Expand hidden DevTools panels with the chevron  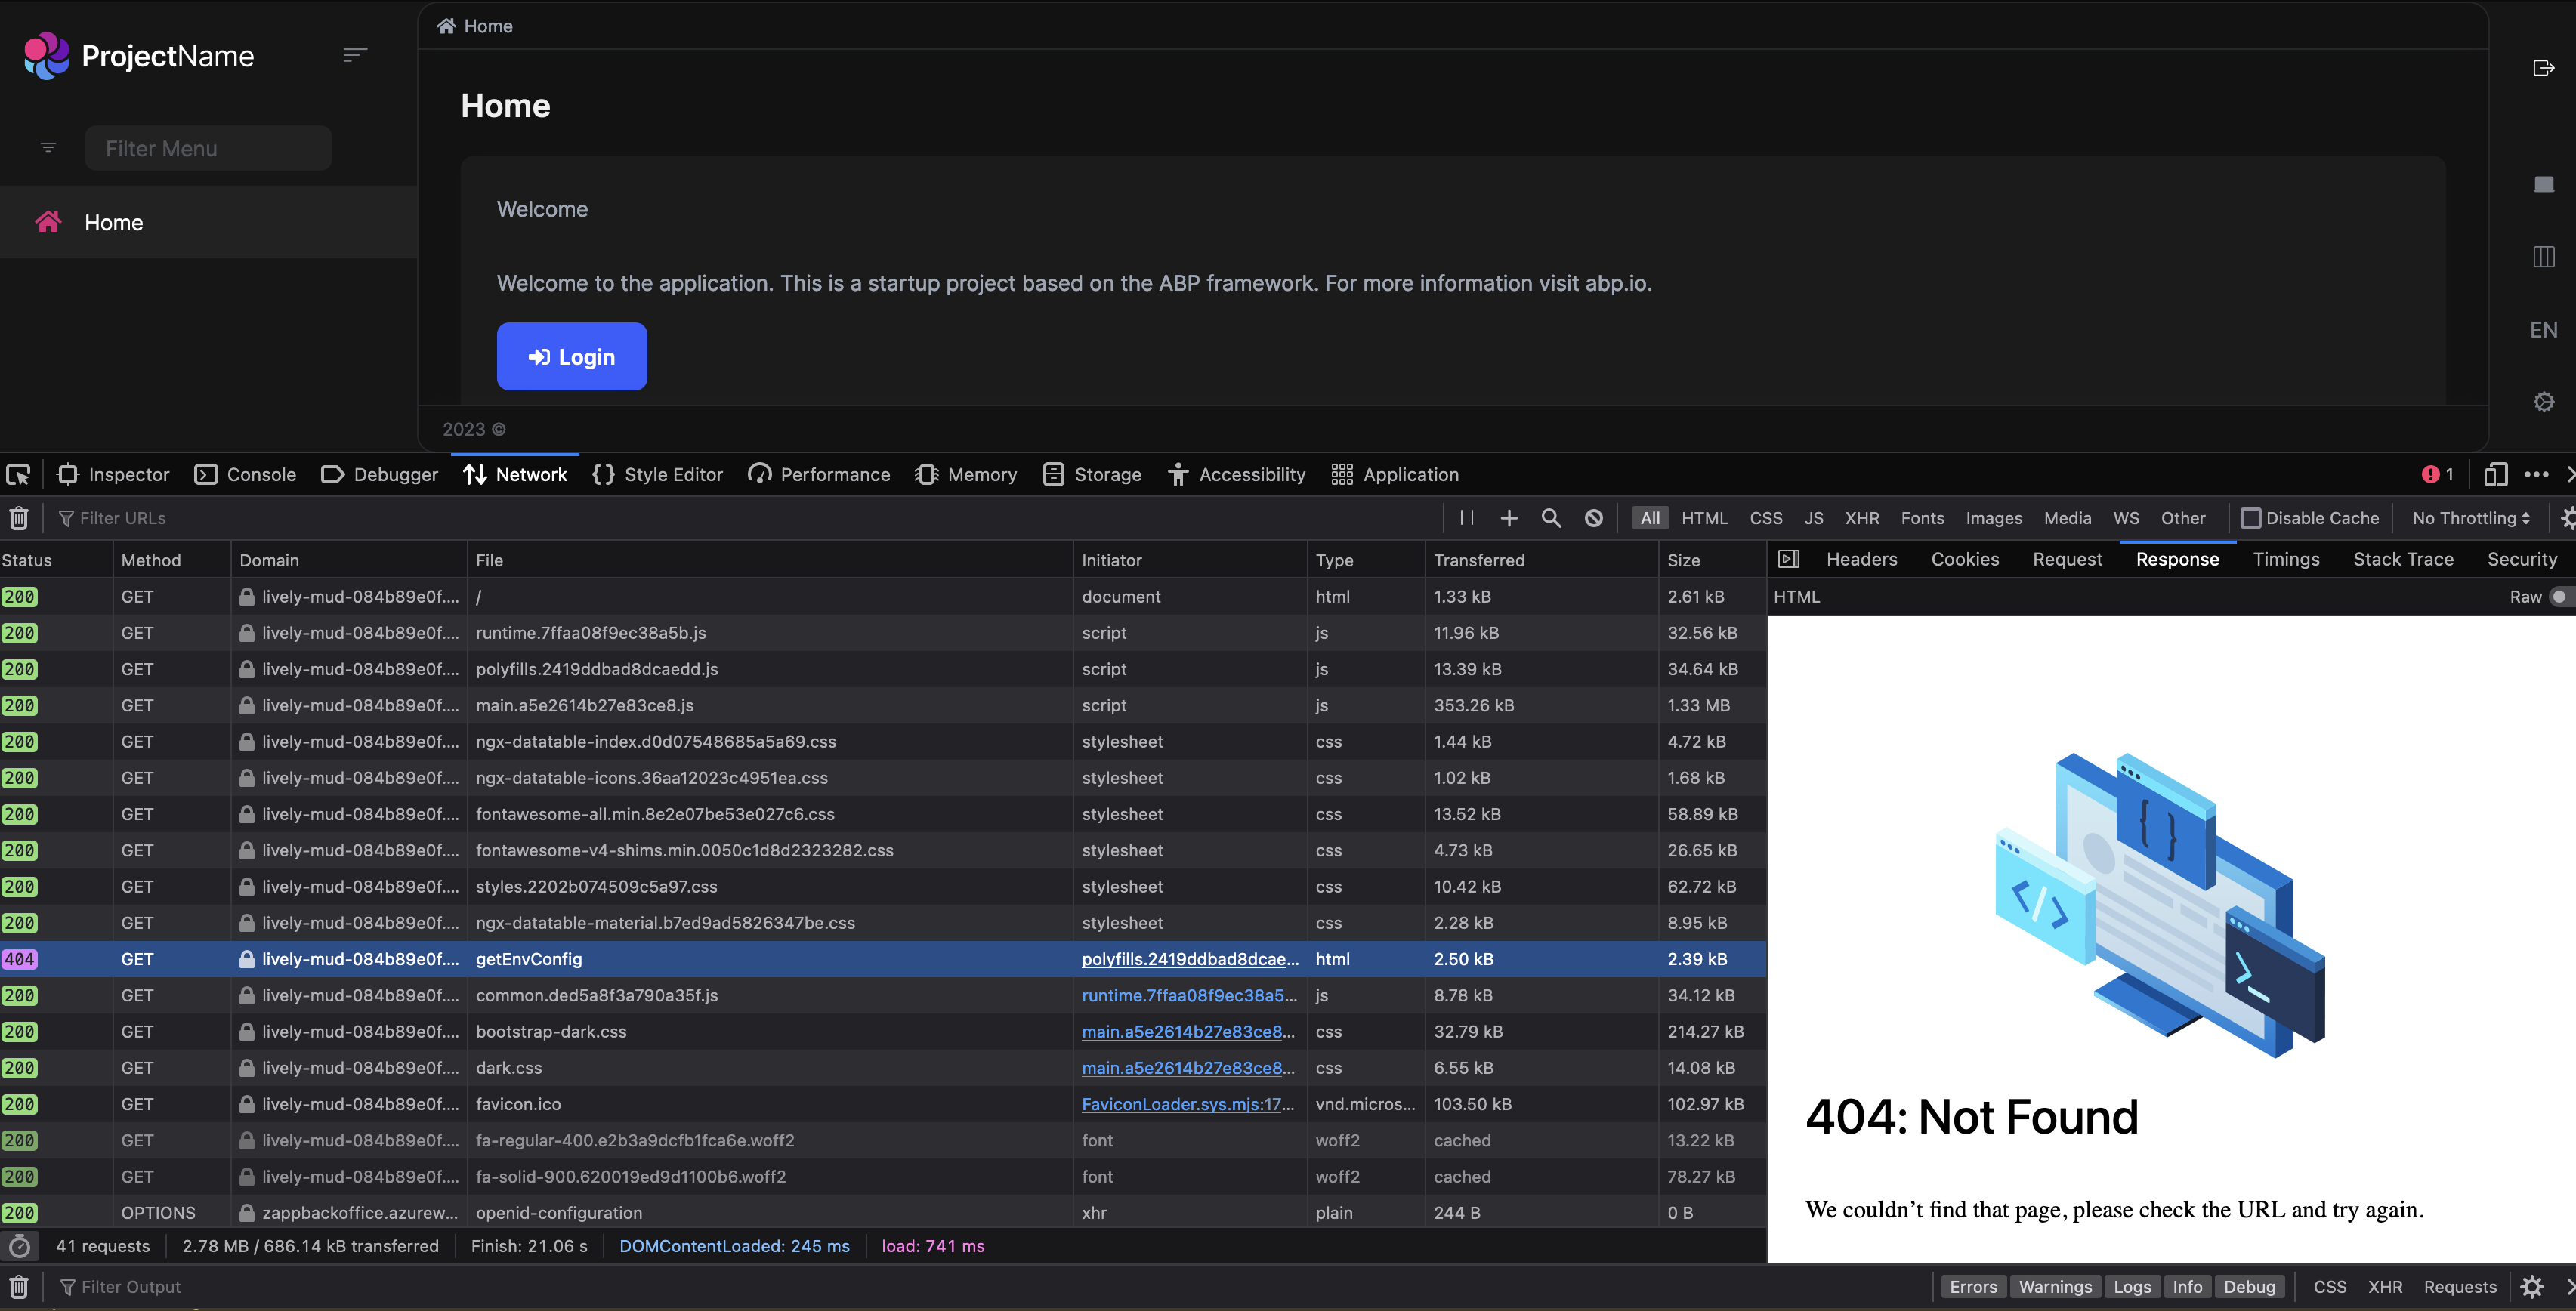tap(2570, 474)
